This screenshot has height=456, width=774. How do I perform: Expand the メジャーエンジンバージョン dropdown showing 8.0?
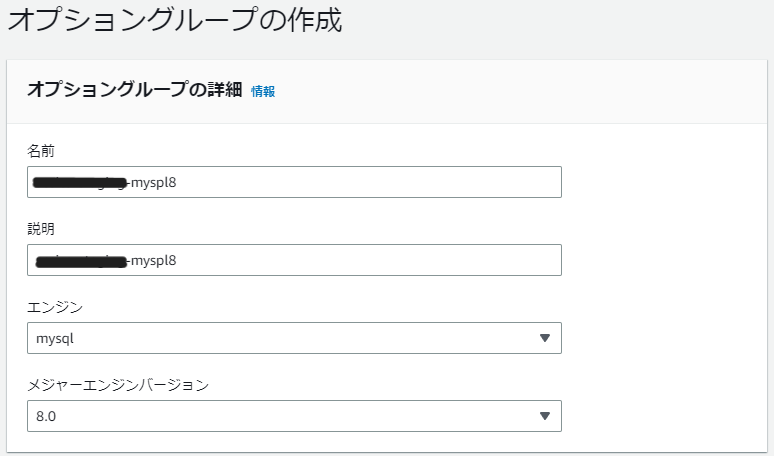(294, 416)
